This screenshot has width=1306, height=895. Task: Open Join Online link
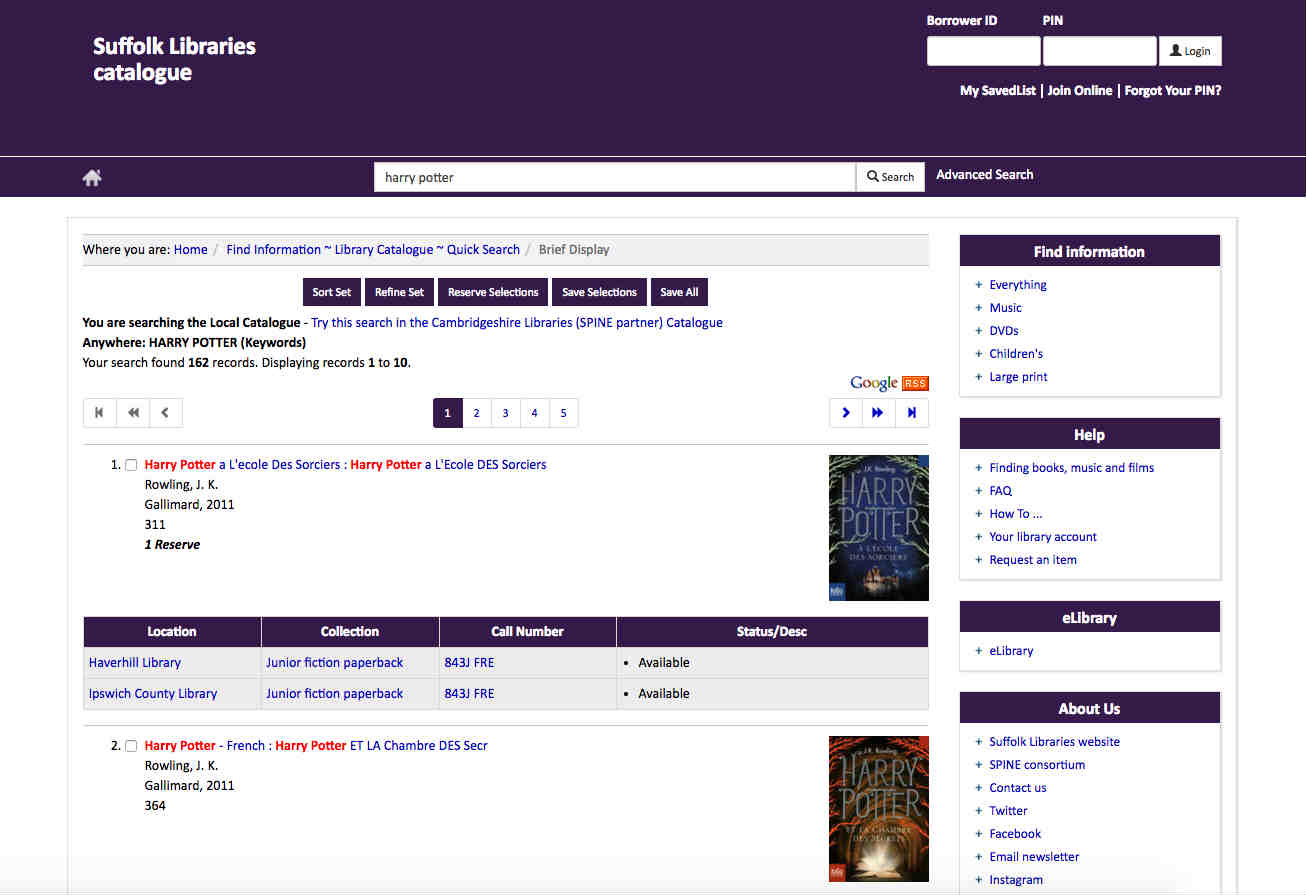(x=1080, y=91)
